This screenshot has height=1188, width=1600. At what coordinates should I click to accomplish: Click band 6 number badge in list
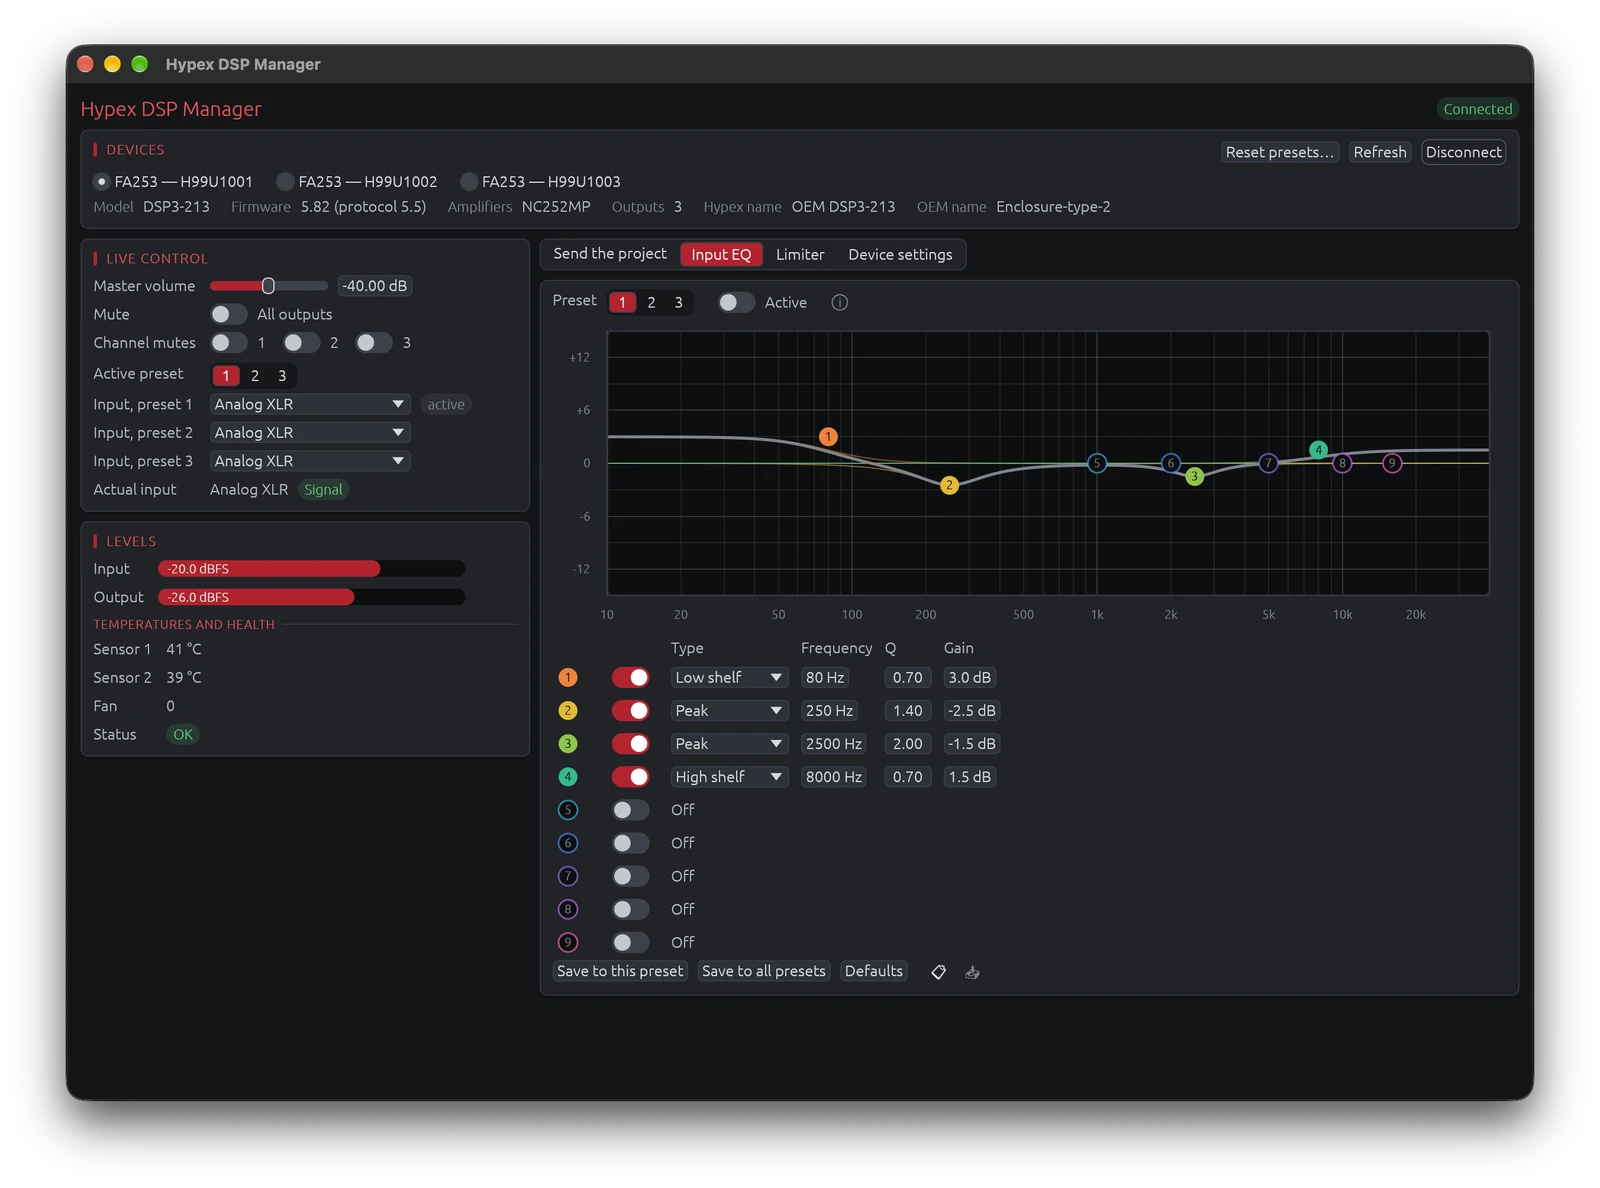[568, 843]
